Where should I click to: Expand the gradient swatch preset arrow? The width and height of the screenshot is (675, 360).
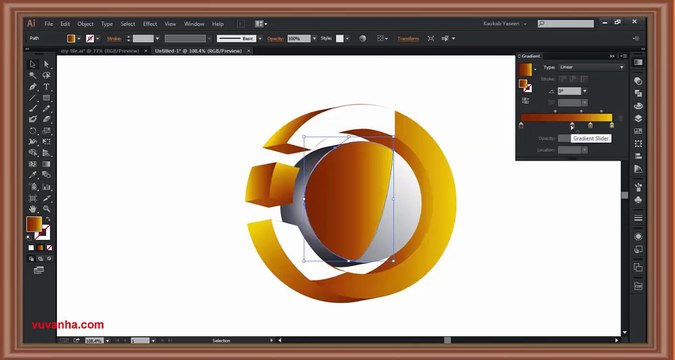[536, 69]
